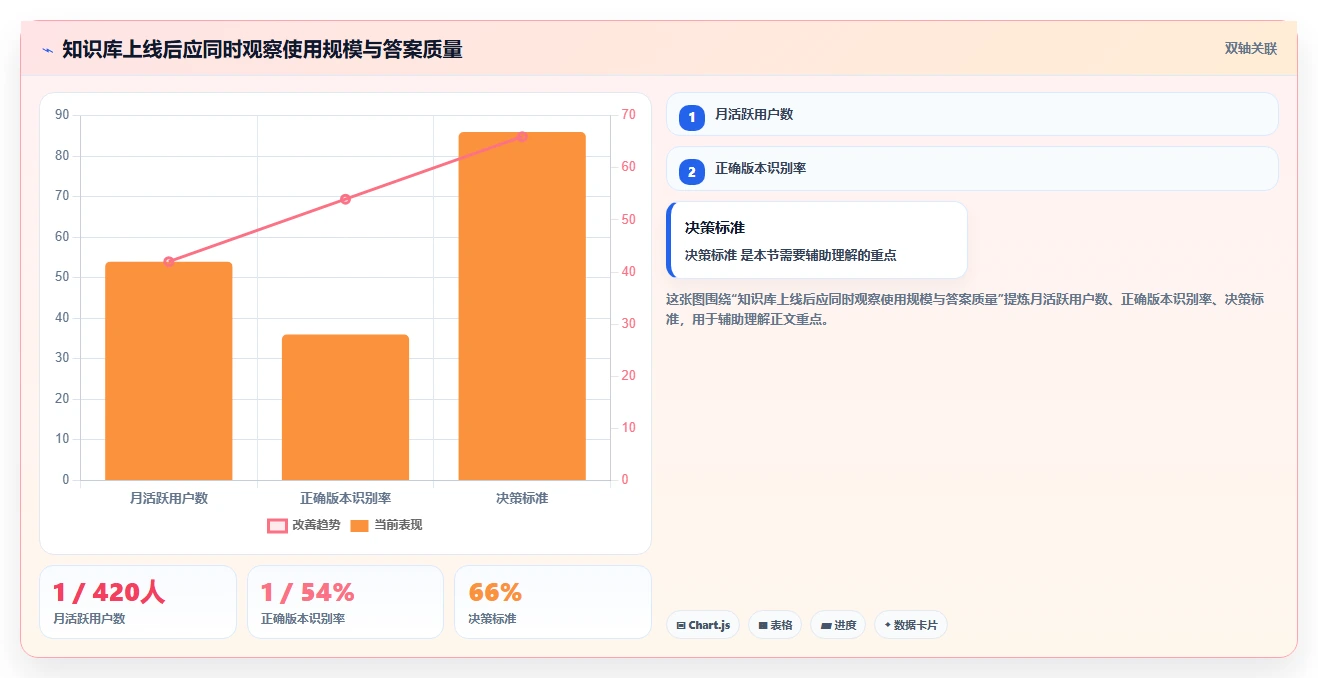Open list item 1 月活跃用户数

[x=972, y=114]
